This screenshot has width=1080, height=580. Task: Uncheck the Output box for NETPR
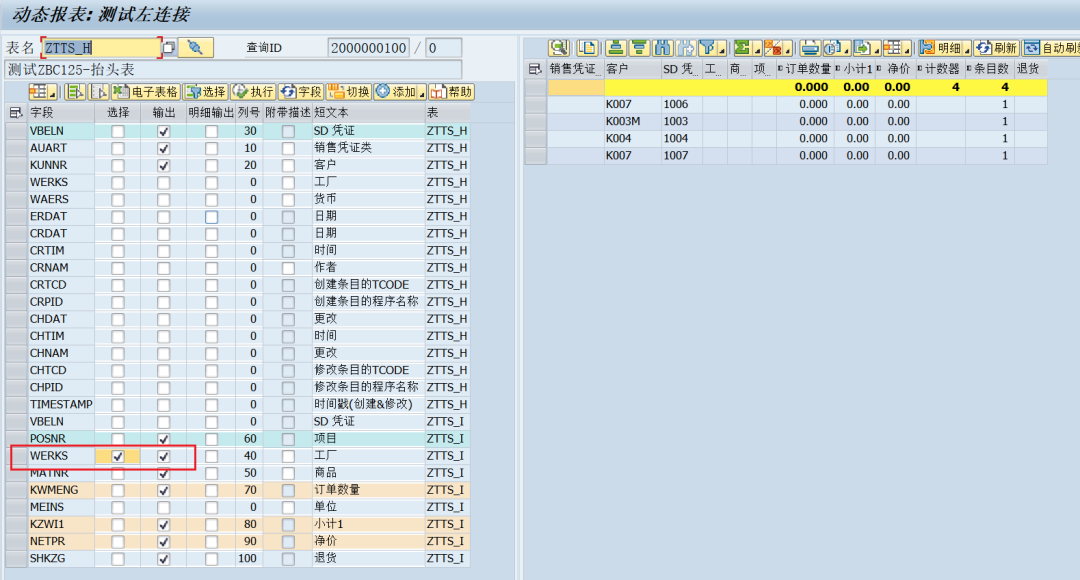[163, 541]
